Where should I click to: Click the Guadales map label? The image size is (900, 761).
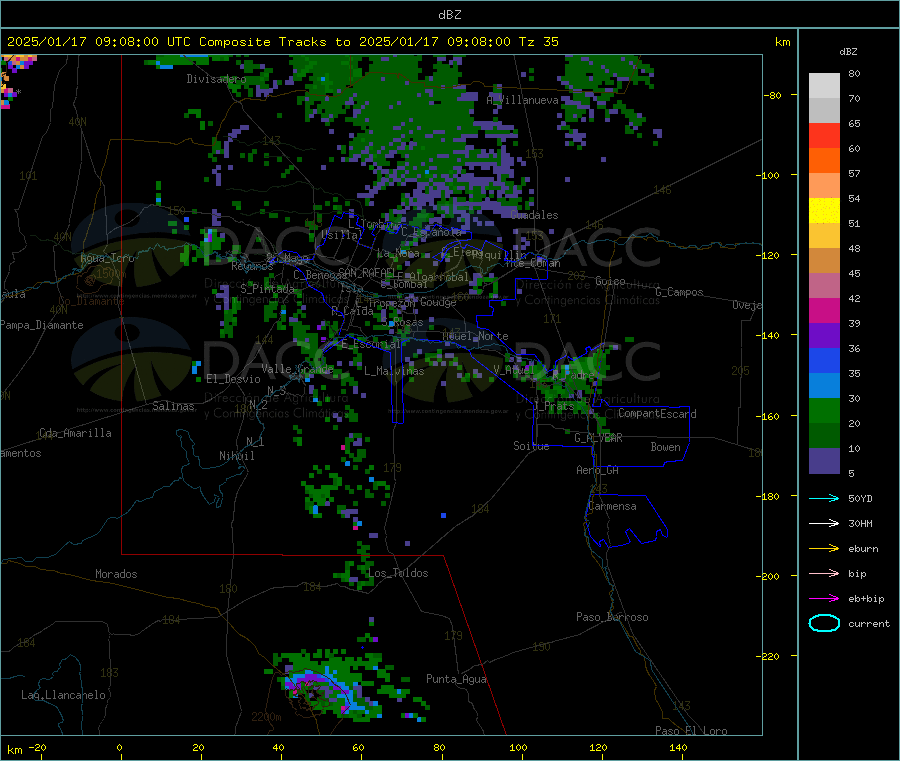pos(534,215)
